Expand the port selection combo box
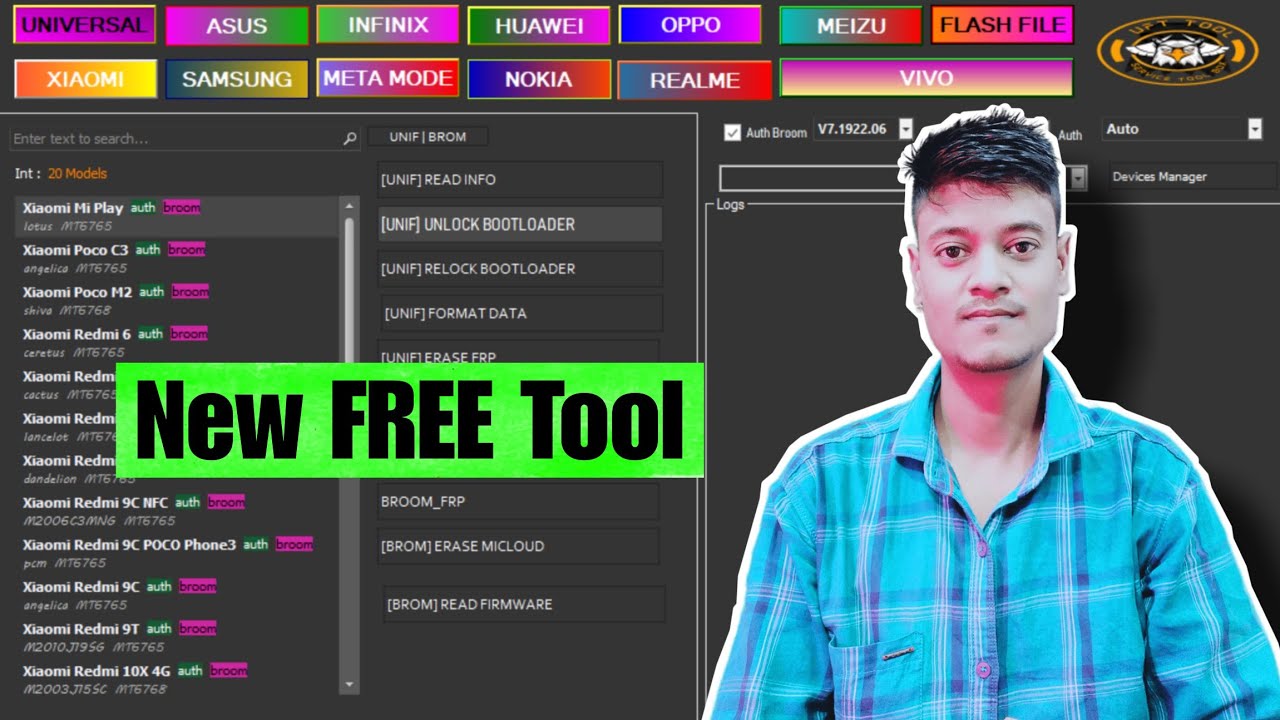 click(1078, 178)
